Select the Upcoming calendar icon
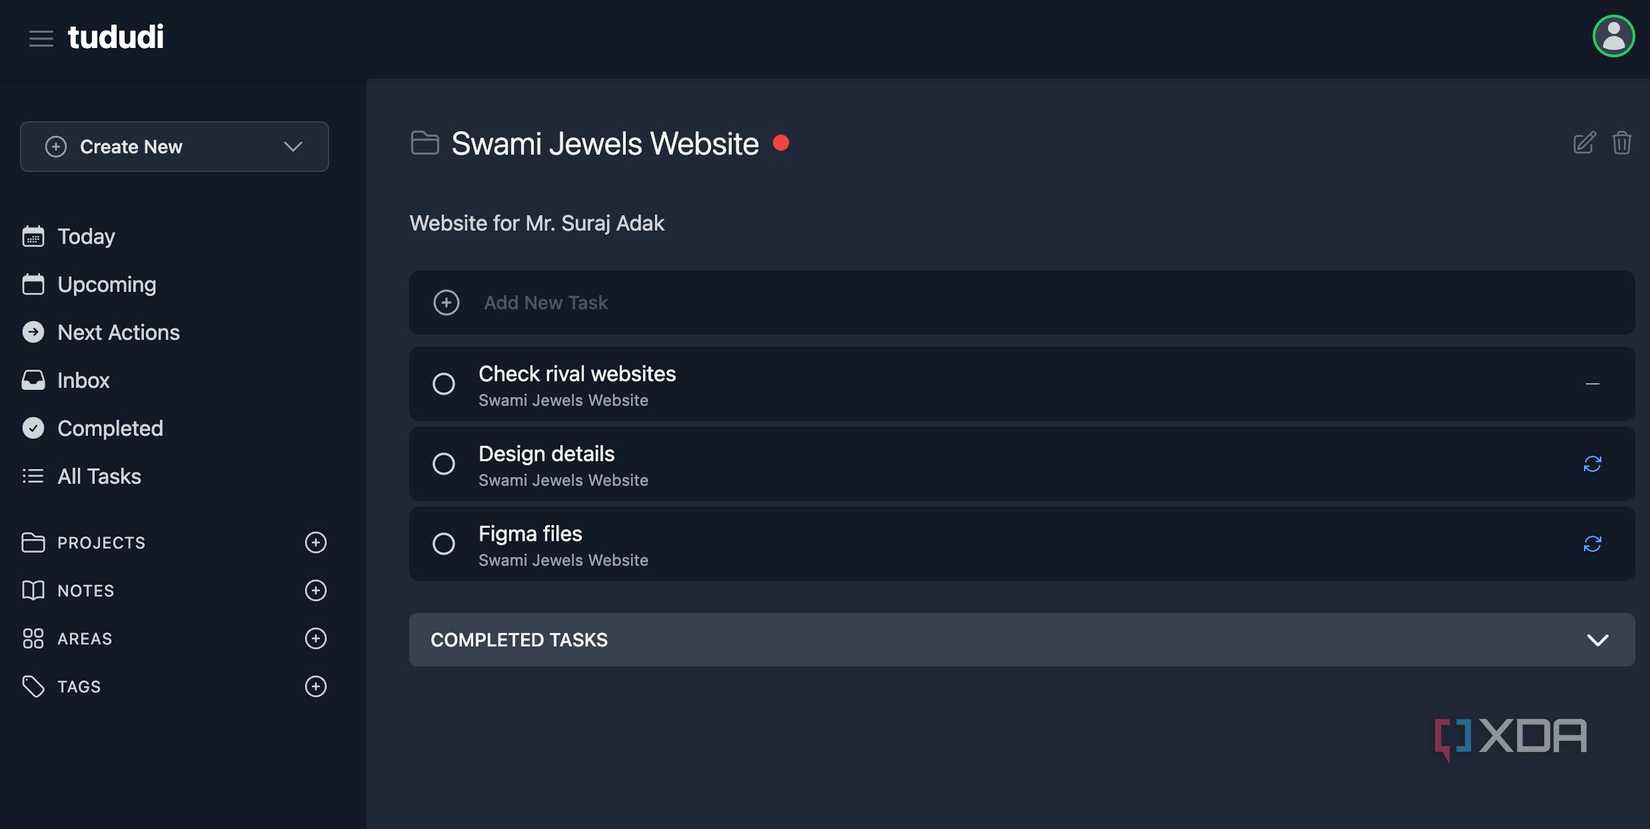 [33, 284]
